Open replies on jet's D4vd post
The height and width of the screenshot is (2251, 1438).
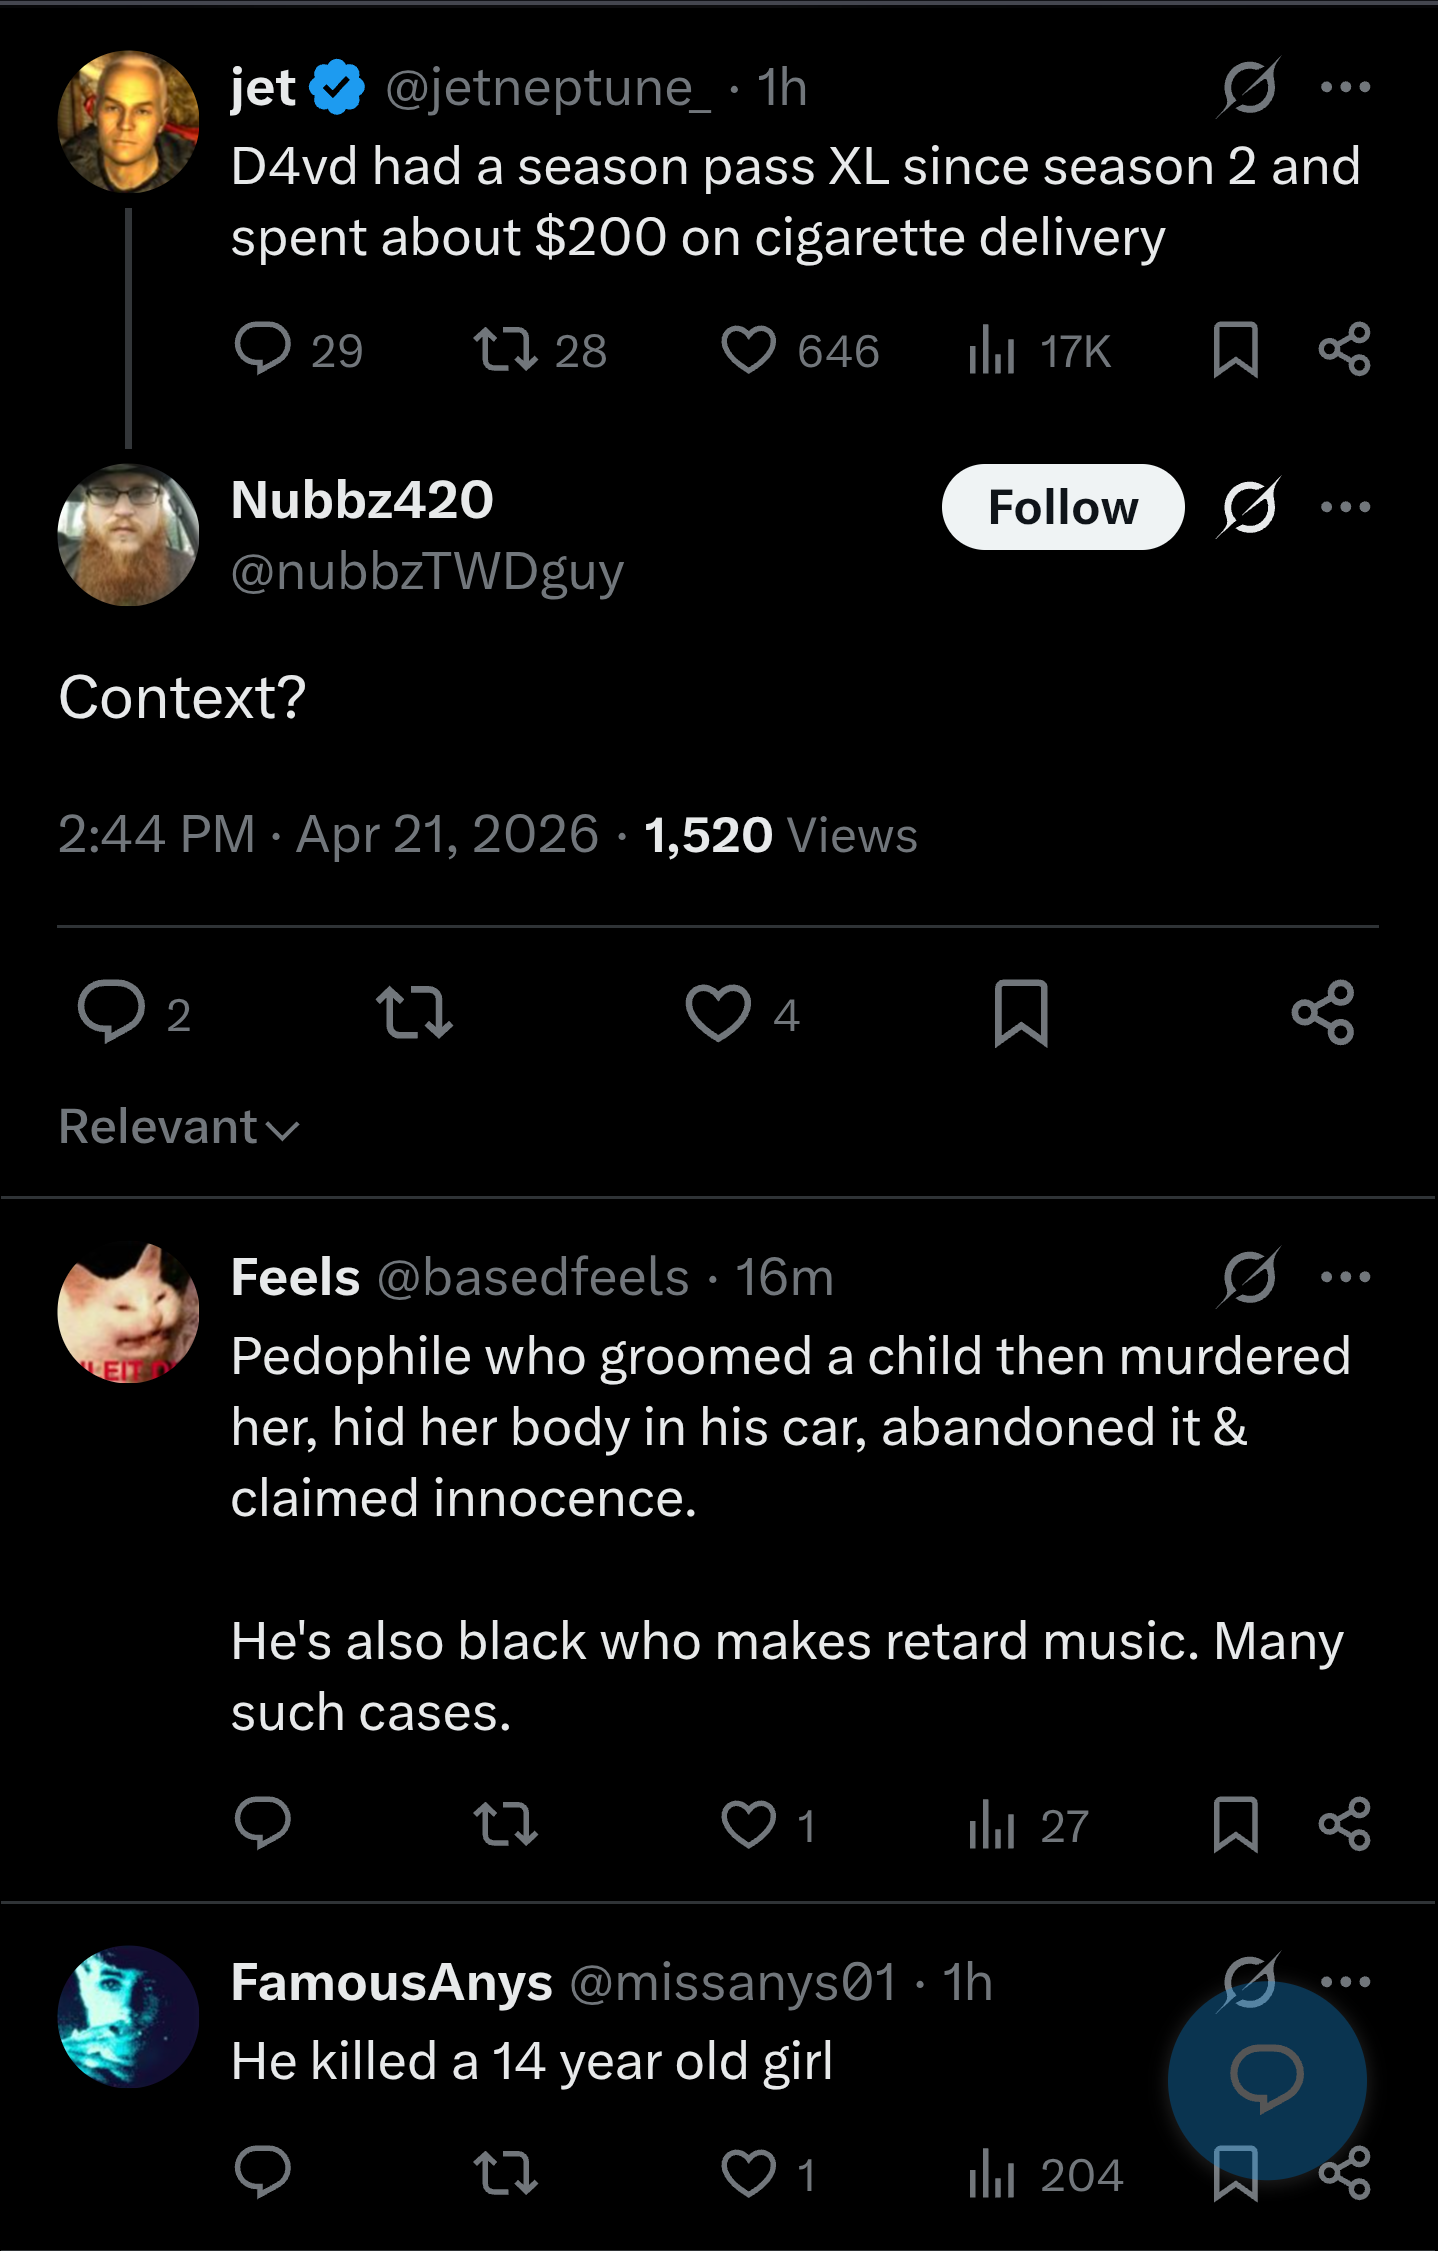click(262, 351)
